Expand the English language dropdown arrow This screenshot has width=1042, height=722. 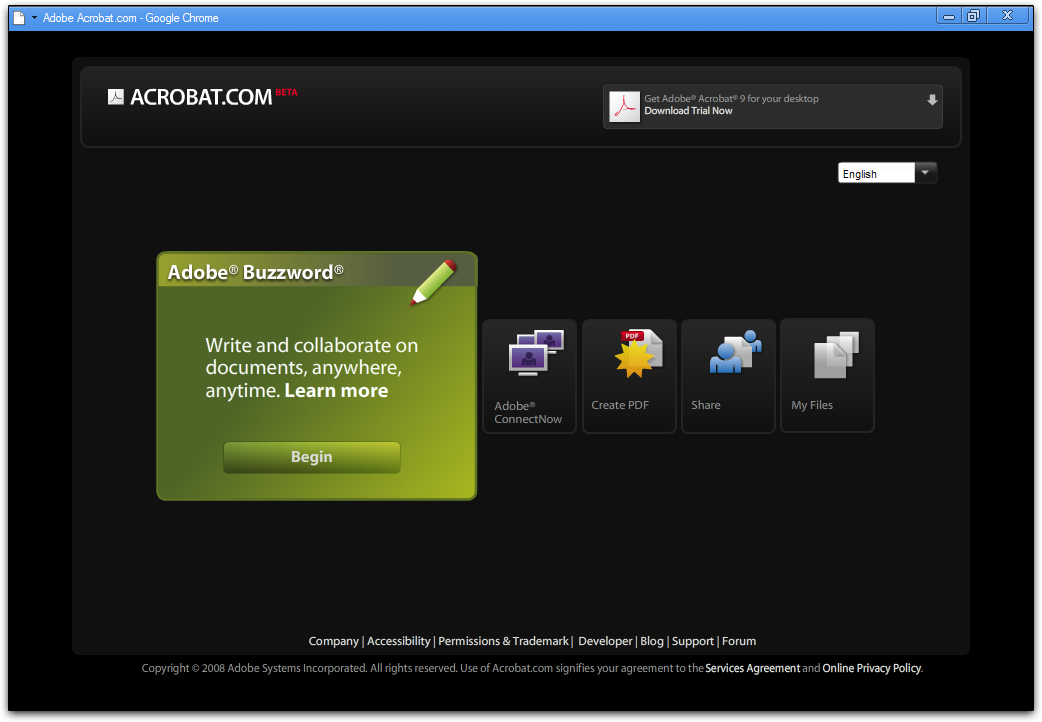point(926,173)
